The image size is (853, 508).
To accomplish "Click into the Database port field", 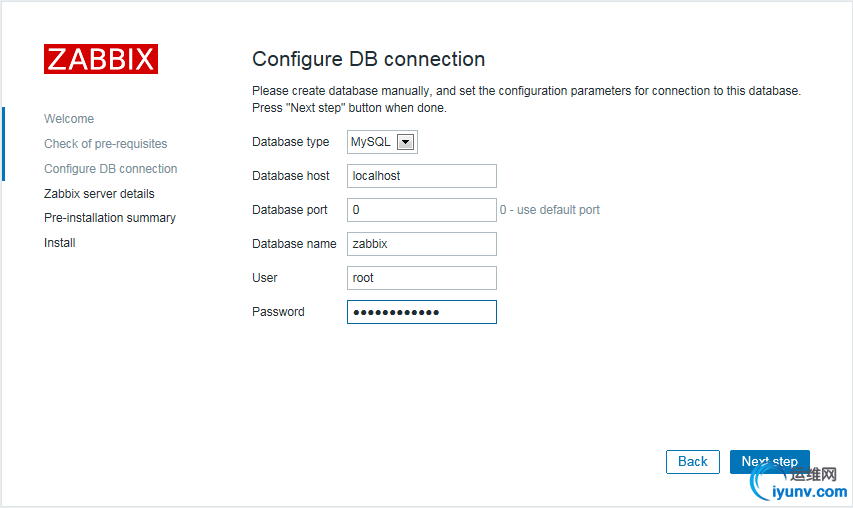I will (421, 210).
